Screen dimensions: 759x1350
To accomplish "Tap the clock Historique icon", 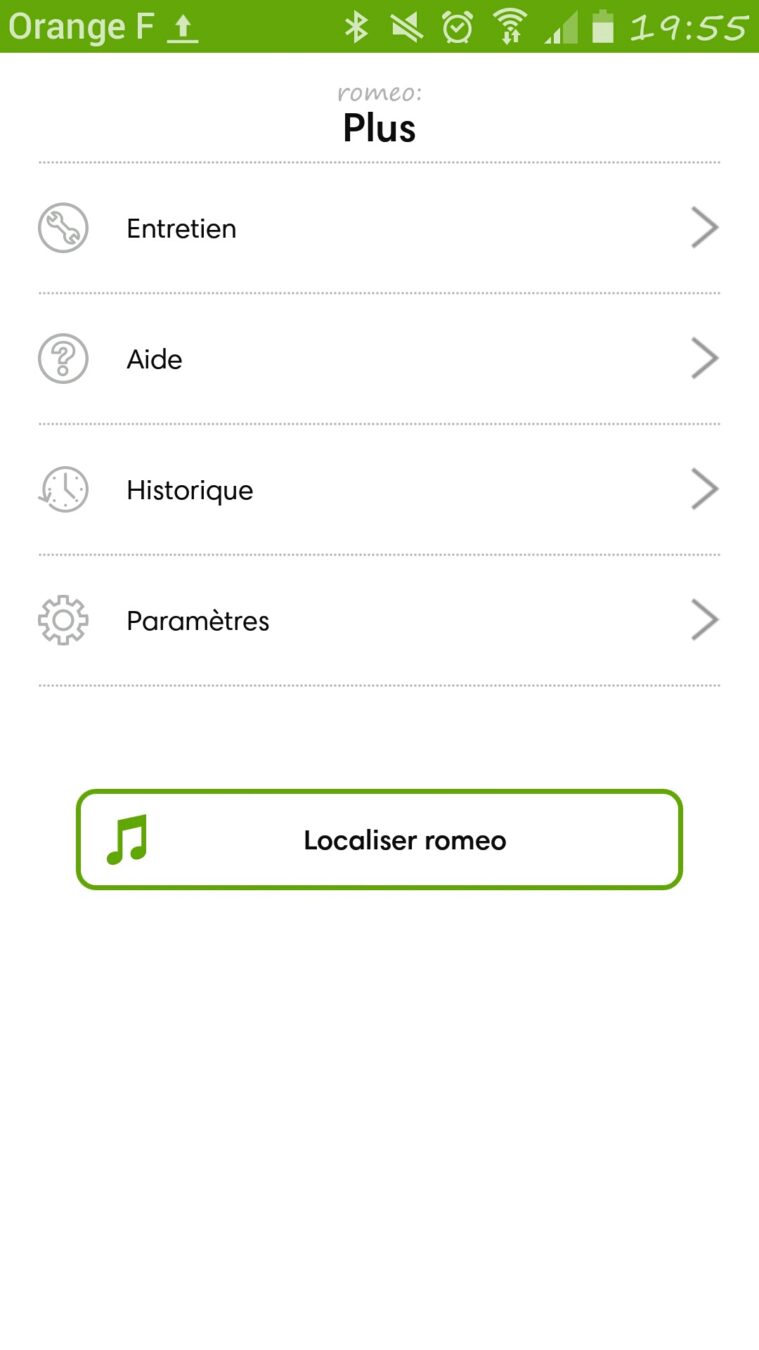I will click(x=63, y=490).
